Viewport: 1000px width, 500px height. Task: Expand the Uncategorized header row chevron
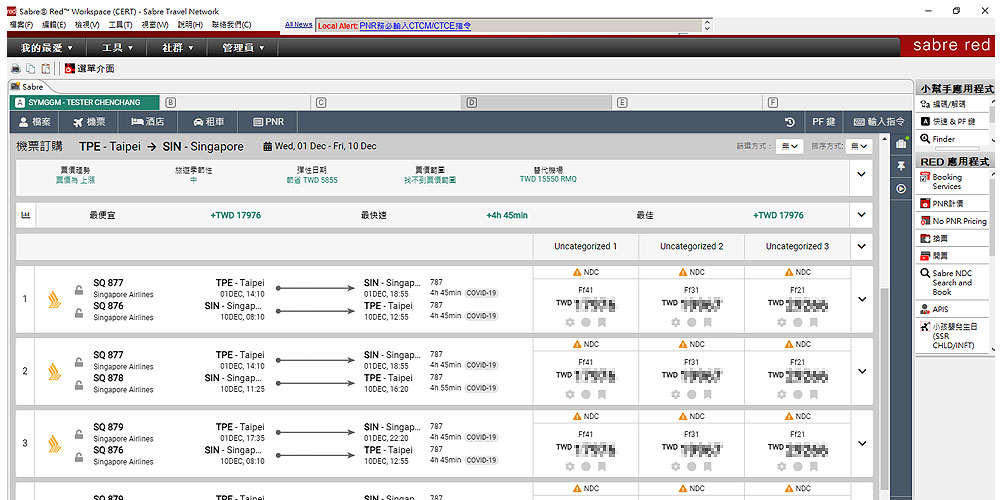(x=862, y=246)
